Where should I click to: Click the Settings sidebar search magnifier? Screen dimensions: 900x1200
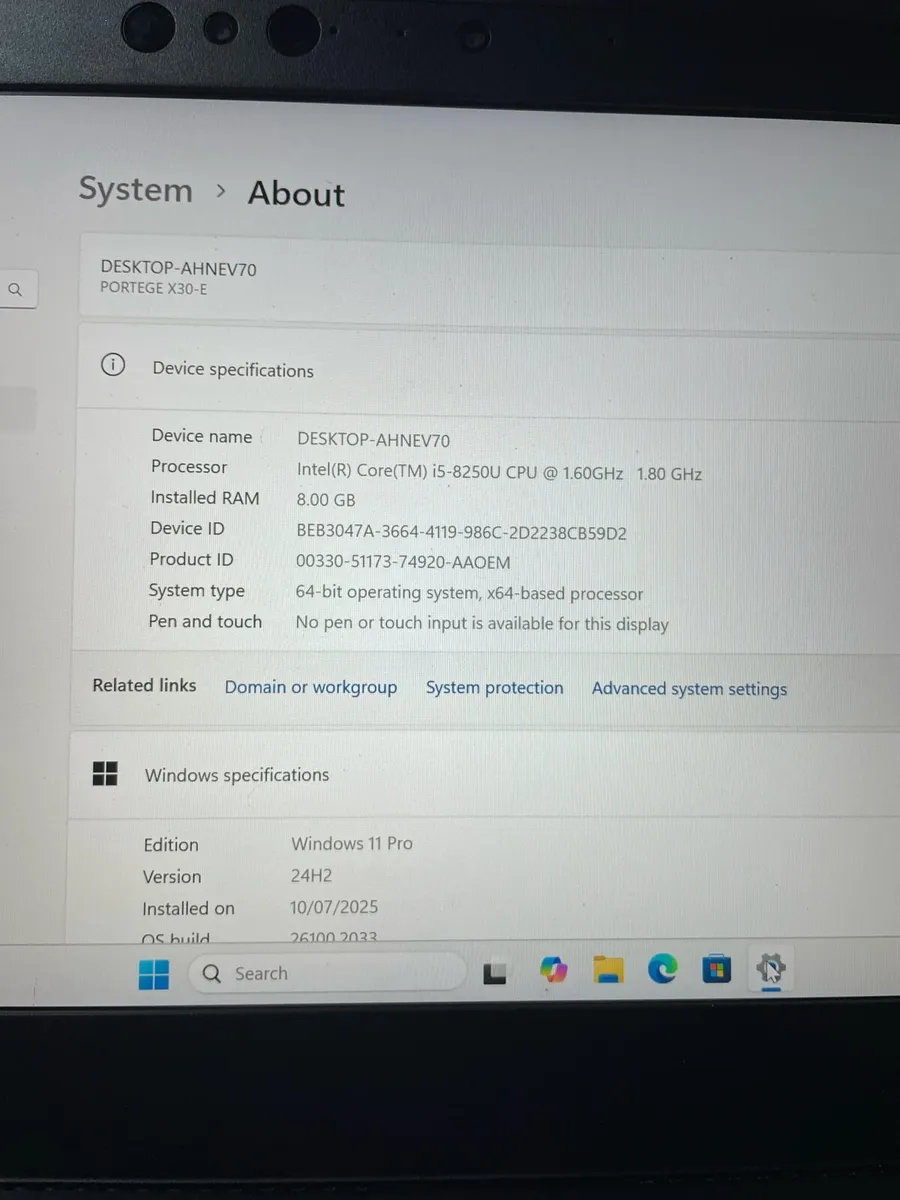15,290
